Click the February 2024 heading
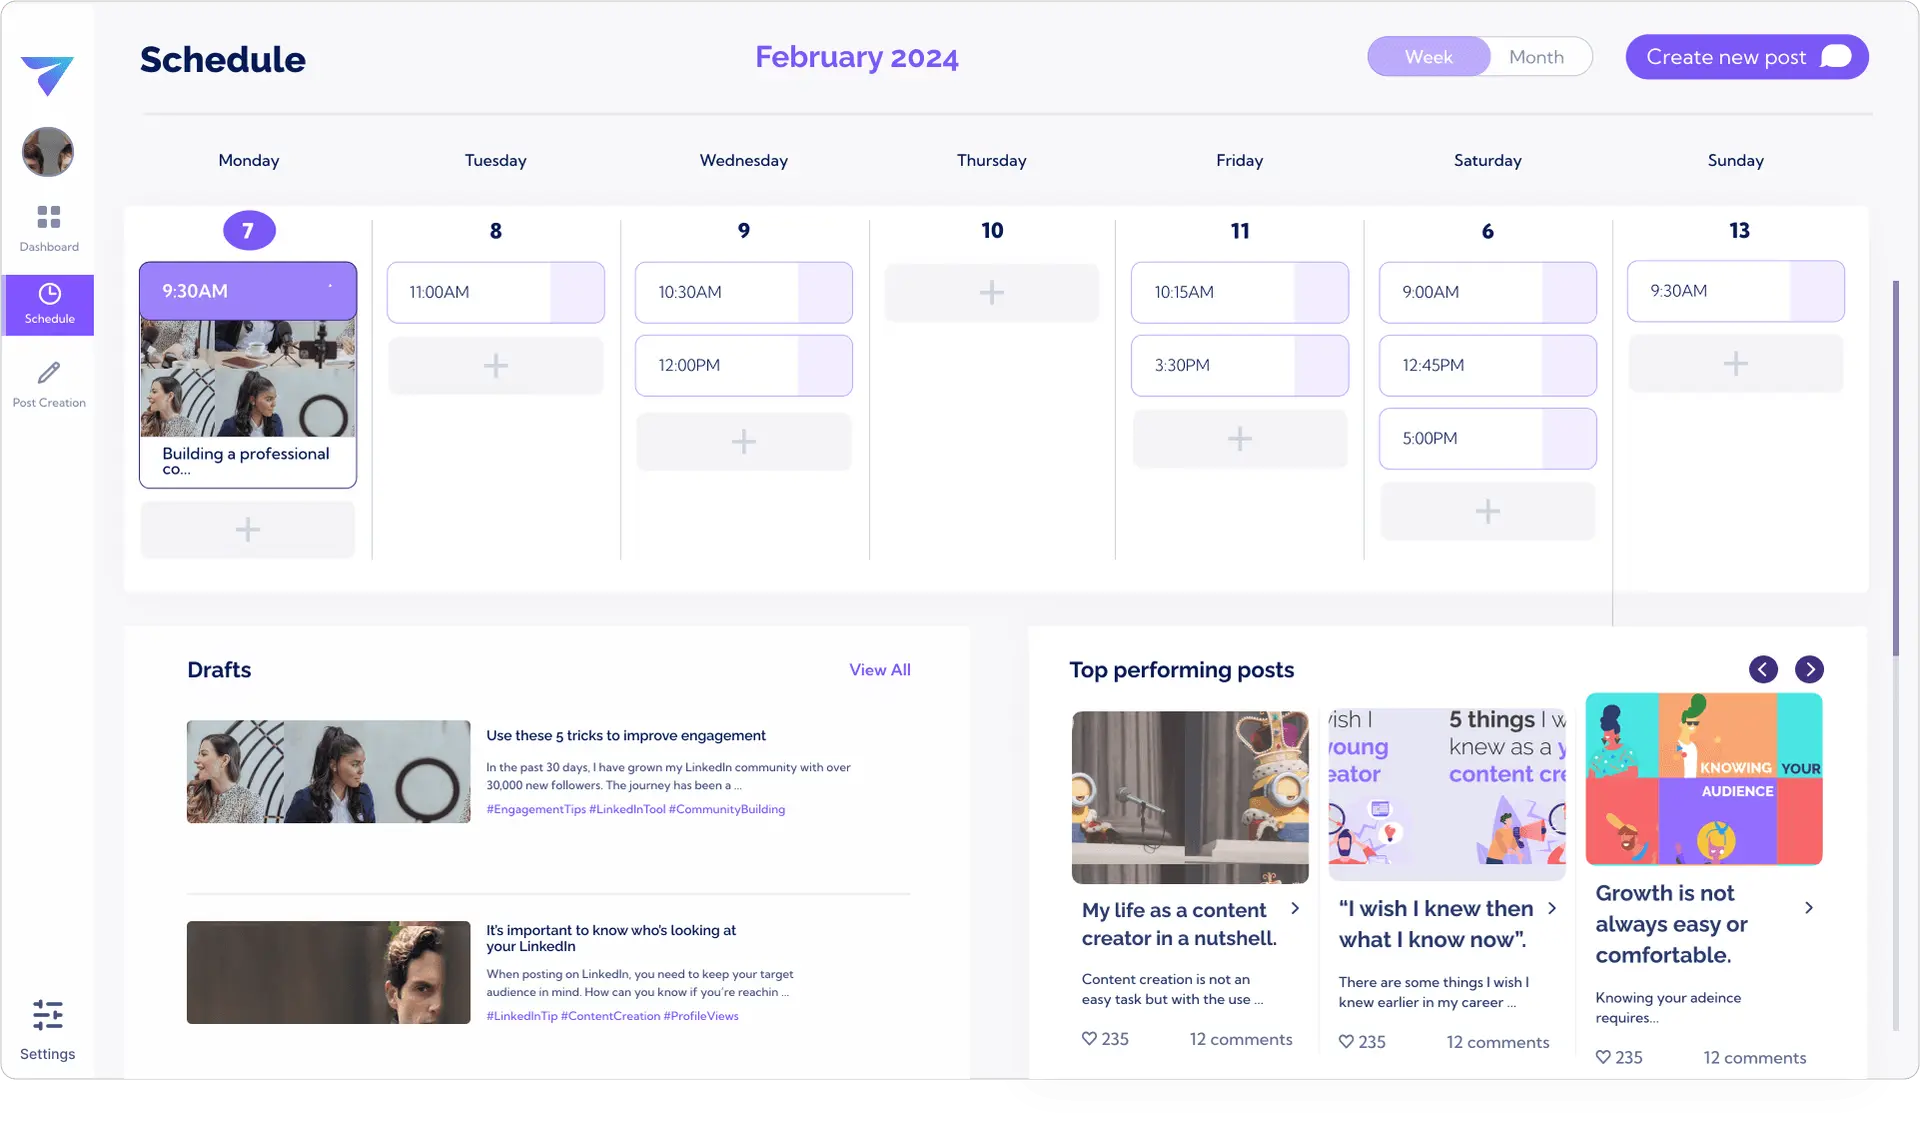 tap(857, 57)
